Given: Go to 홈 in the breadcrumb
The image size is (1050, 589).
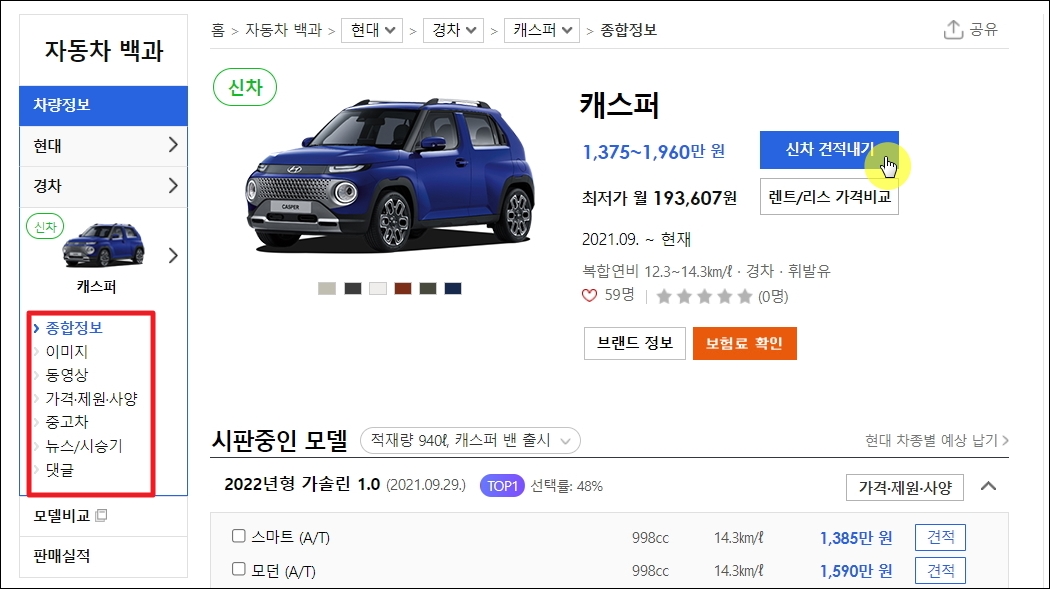Looking at the screenshot, I should point(218,30).
